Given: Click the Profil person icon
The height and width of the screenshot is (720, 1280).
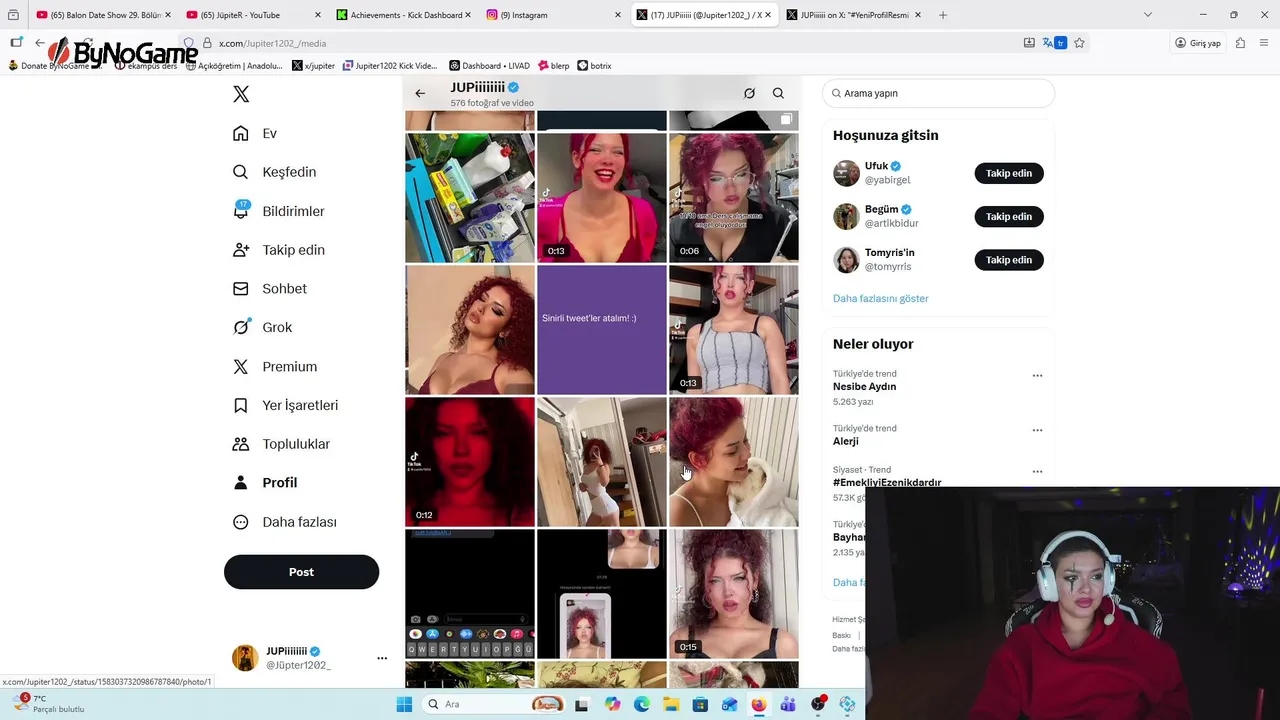Looking at the screenshot, I should (x=240, y=482).
